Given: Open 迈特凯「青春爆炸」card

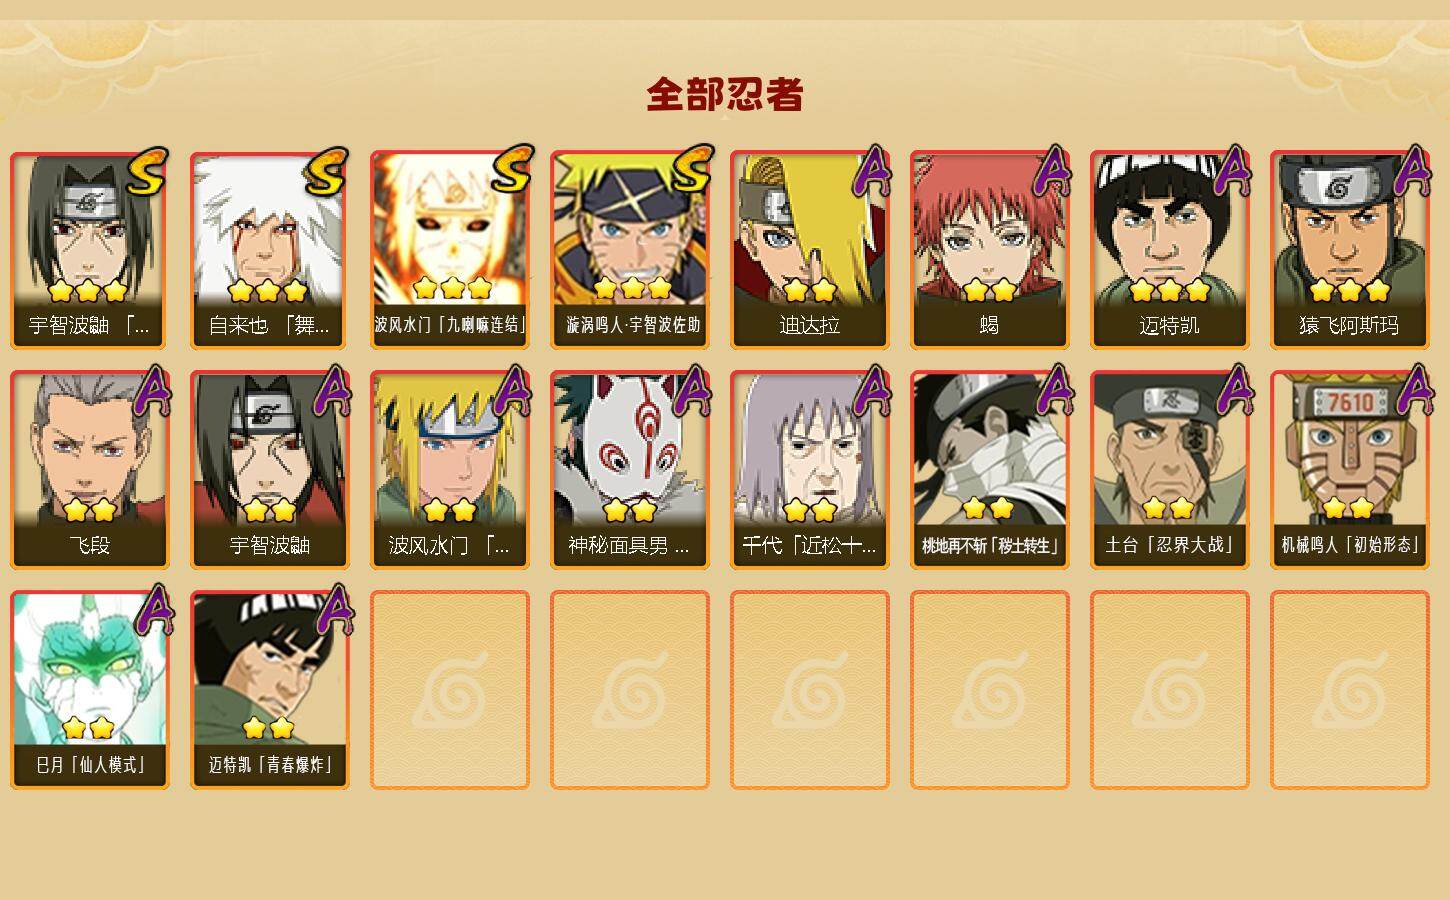Looking at the screenshot, I should (x=270, y=690).
